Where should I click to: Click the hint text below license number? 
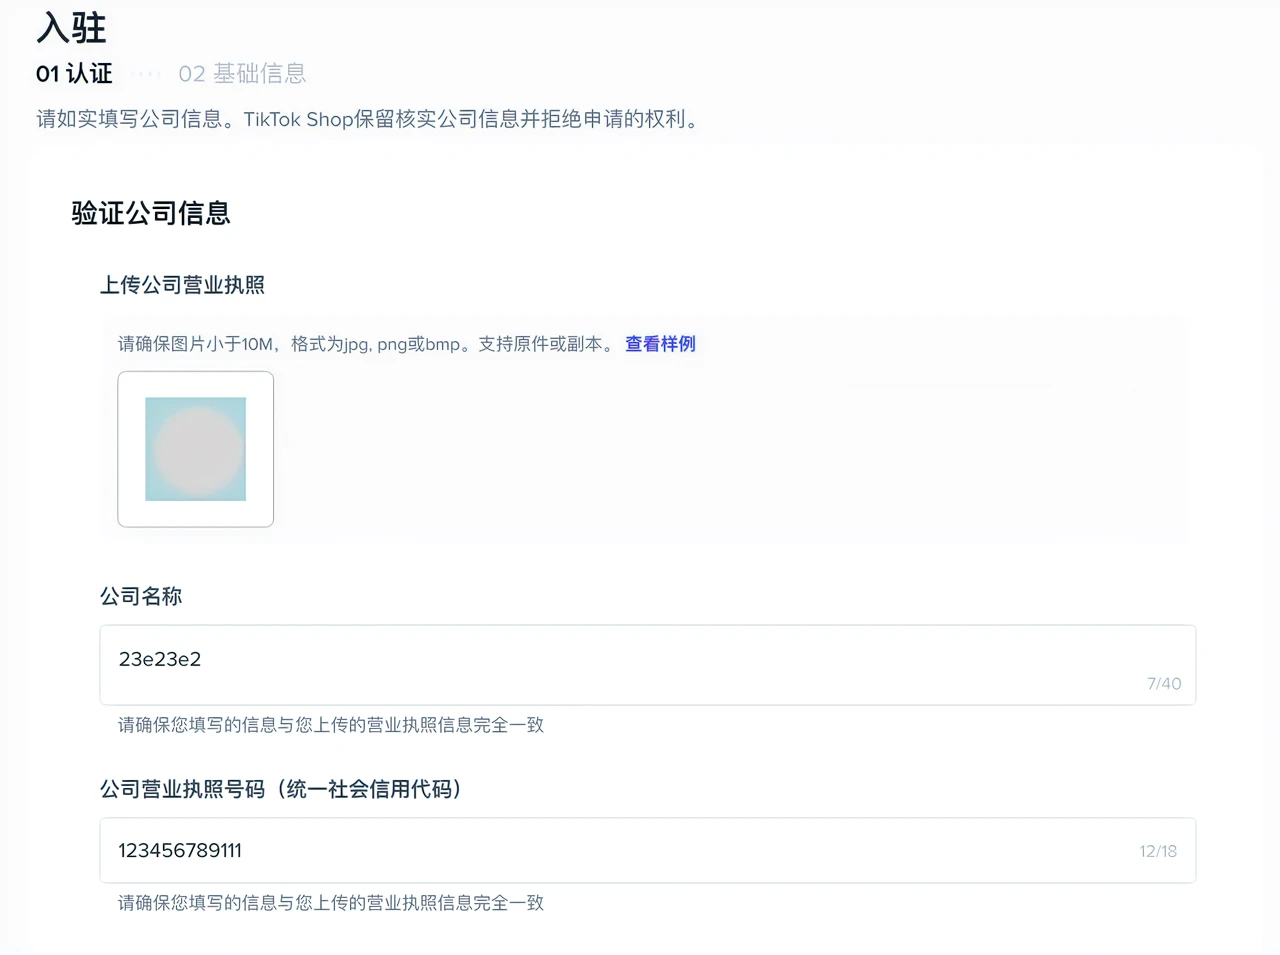pyautogui.click(x=331, y=903)
